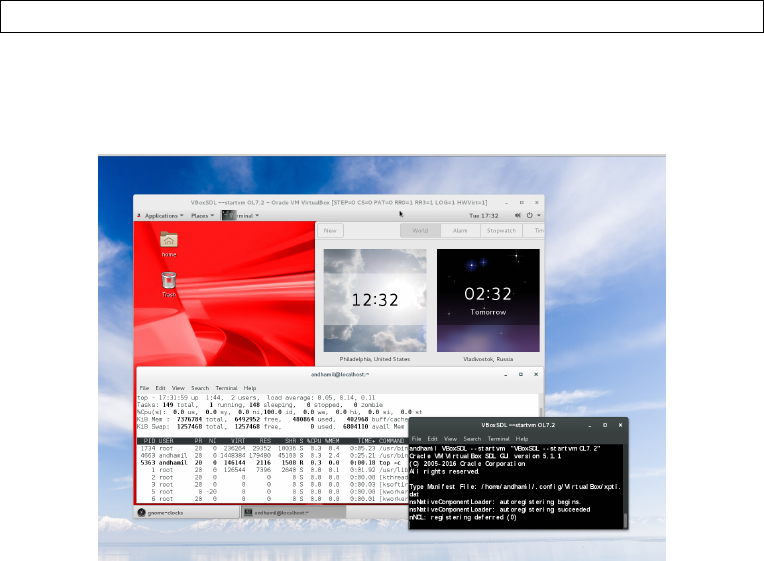Click the Philadelphia, United States label

pos(375,359)
